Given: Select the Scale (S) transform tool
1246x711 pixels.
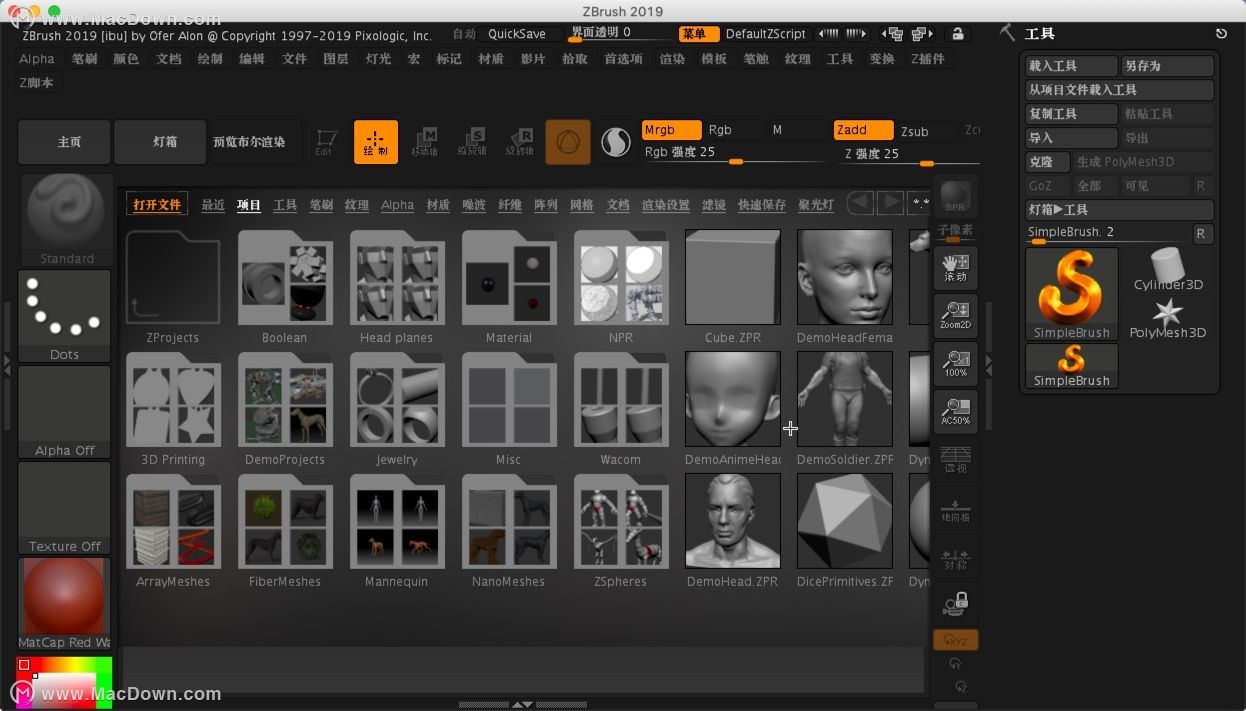Looking at the screenshot, I should (472, 142).
